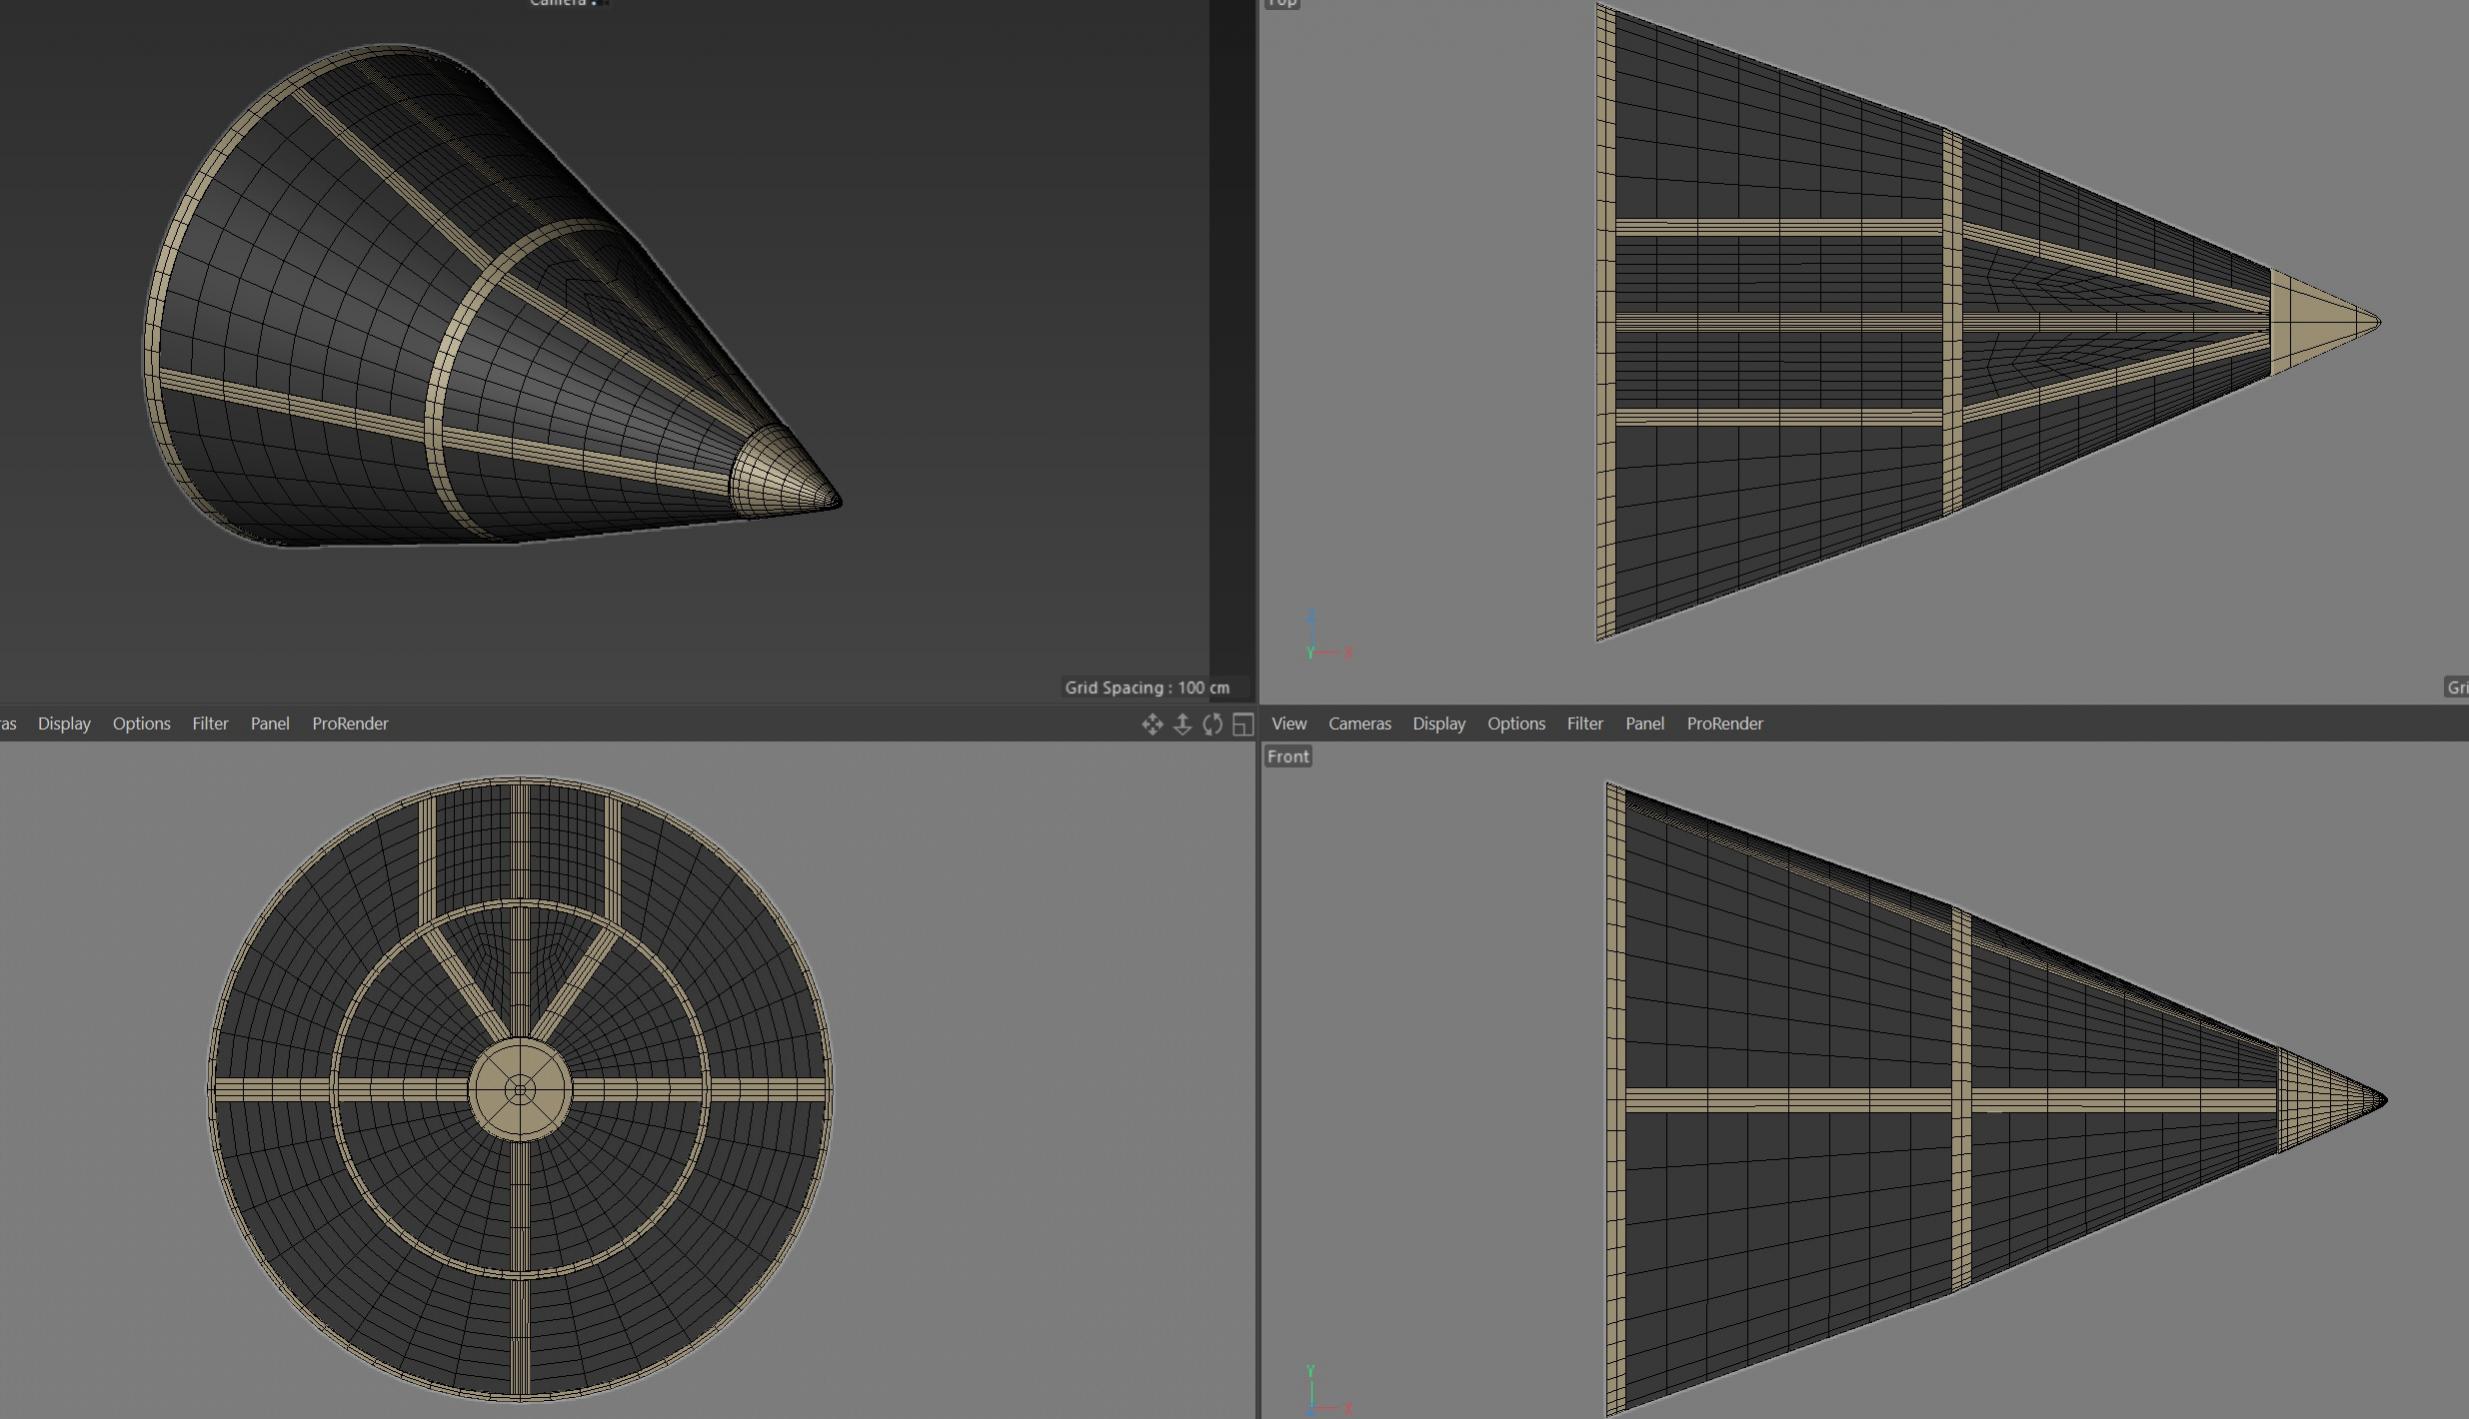The width and height of the screenshot is (2469, 1419).
Task: Open ProRender menu of bottom-left viewport
Action: [349, 723]
